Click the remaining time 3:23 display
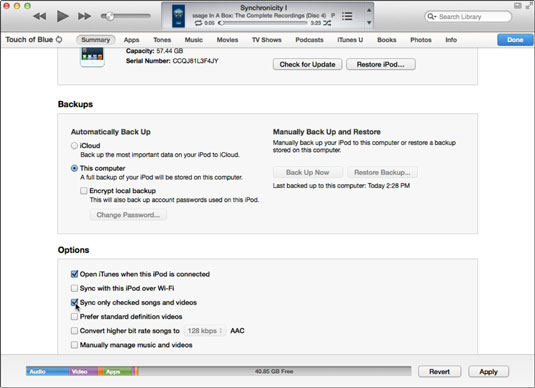Viewport: 535px width, 388px height. coord(316,23)
